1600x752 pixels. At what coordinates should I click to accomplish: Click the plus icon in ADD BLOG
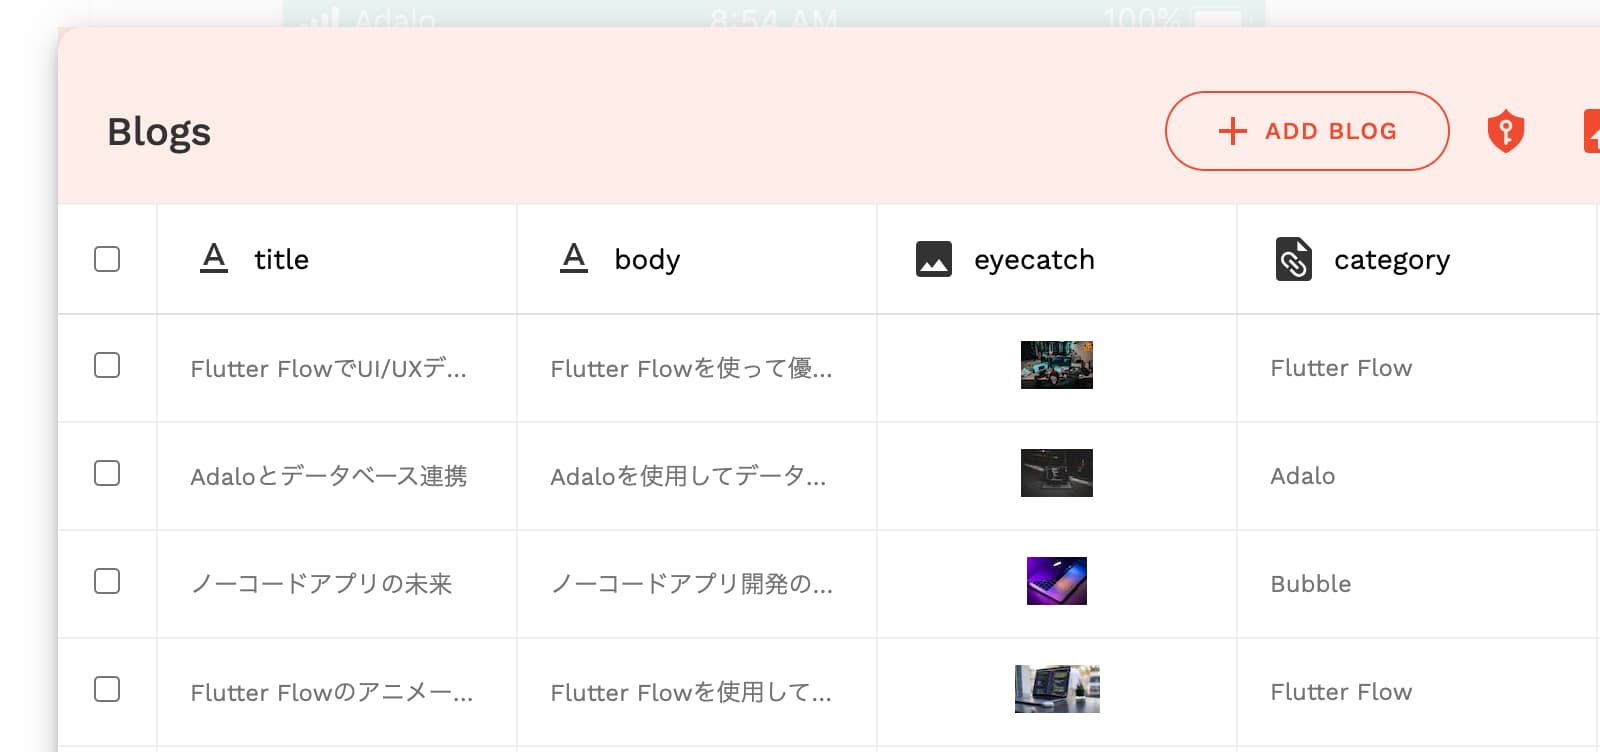coord(1233,131)
